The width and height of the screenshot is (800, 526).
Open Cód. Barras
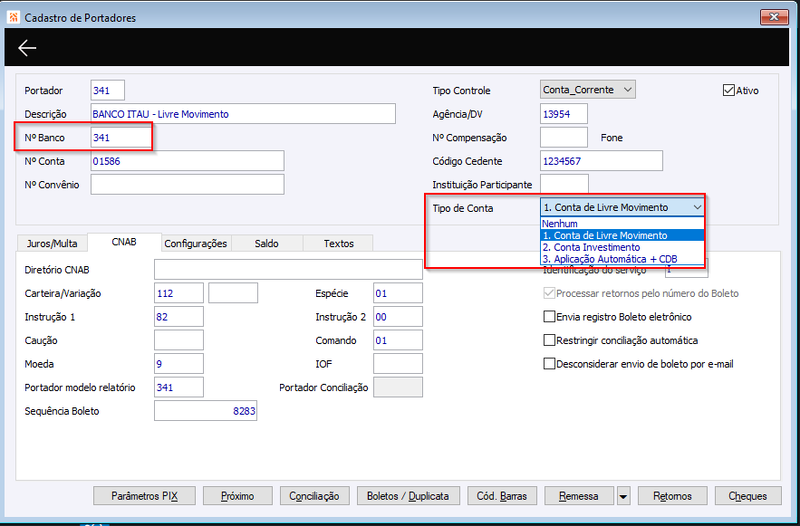tap(502, 496)
